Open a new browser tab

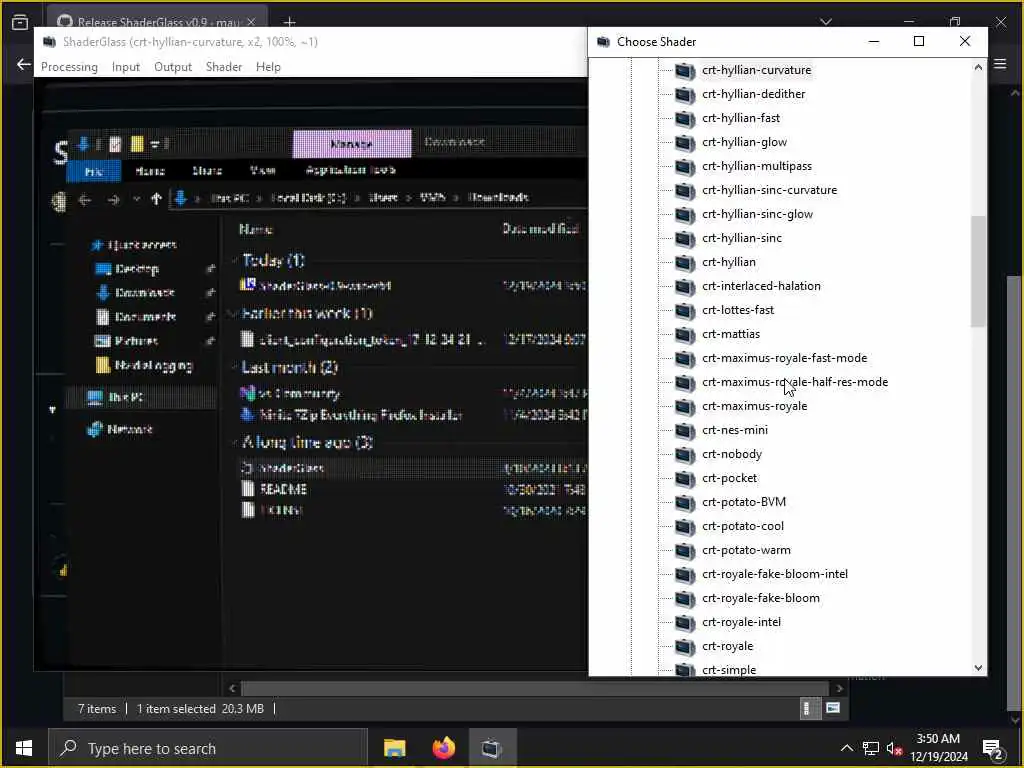coord(289,22)
